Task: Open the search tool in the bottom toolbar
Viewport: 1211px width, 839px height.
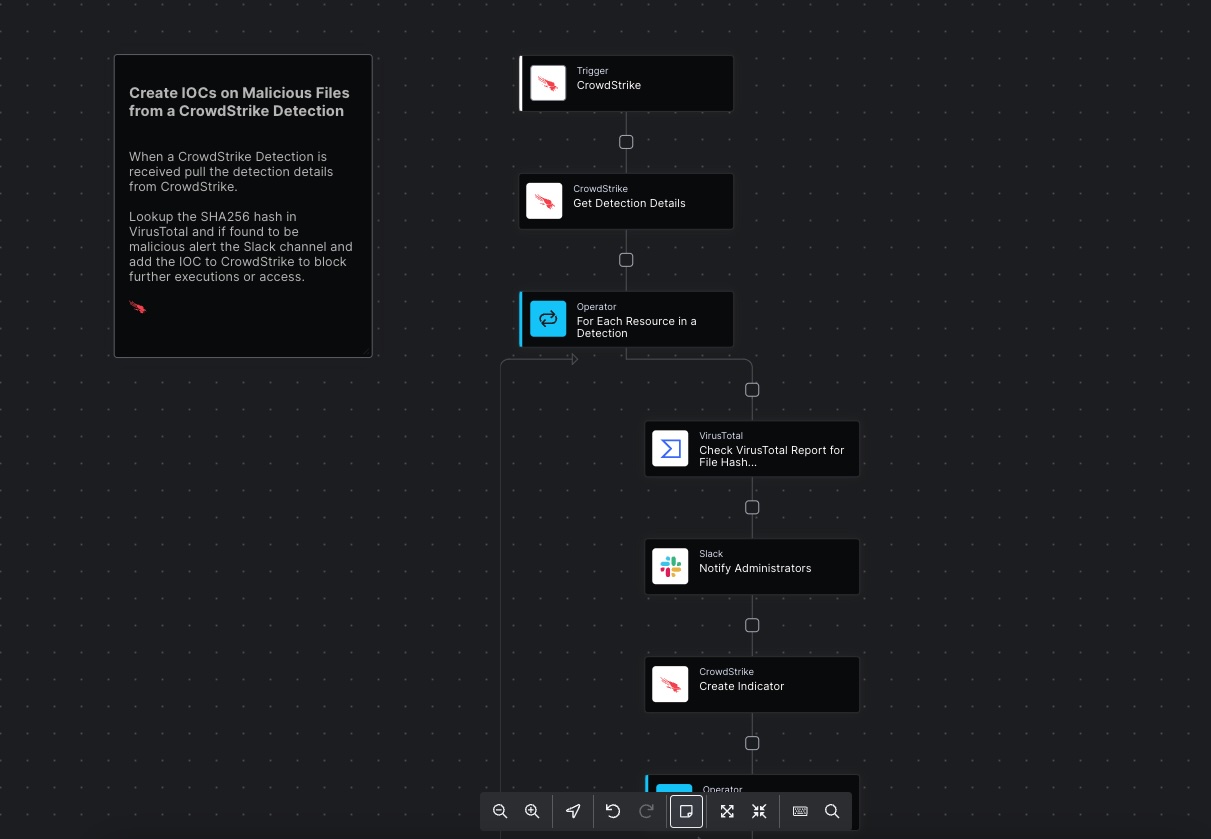Action: [832, 811]
